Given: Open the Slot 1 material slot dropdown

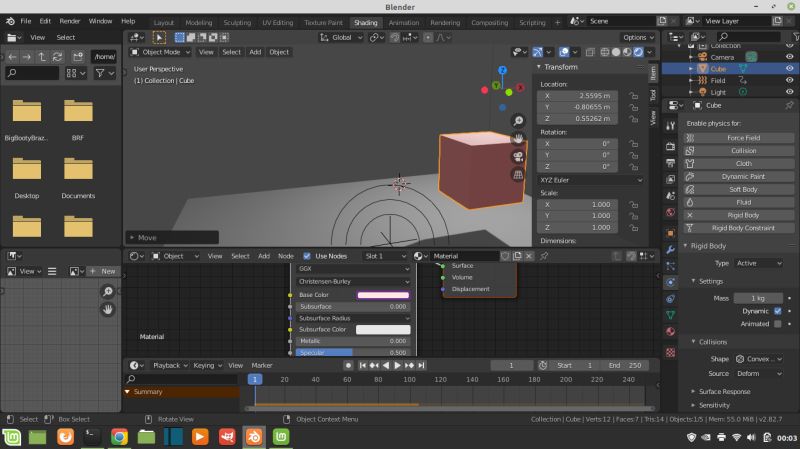Looking at the screenshot, I should coord(385,256).
